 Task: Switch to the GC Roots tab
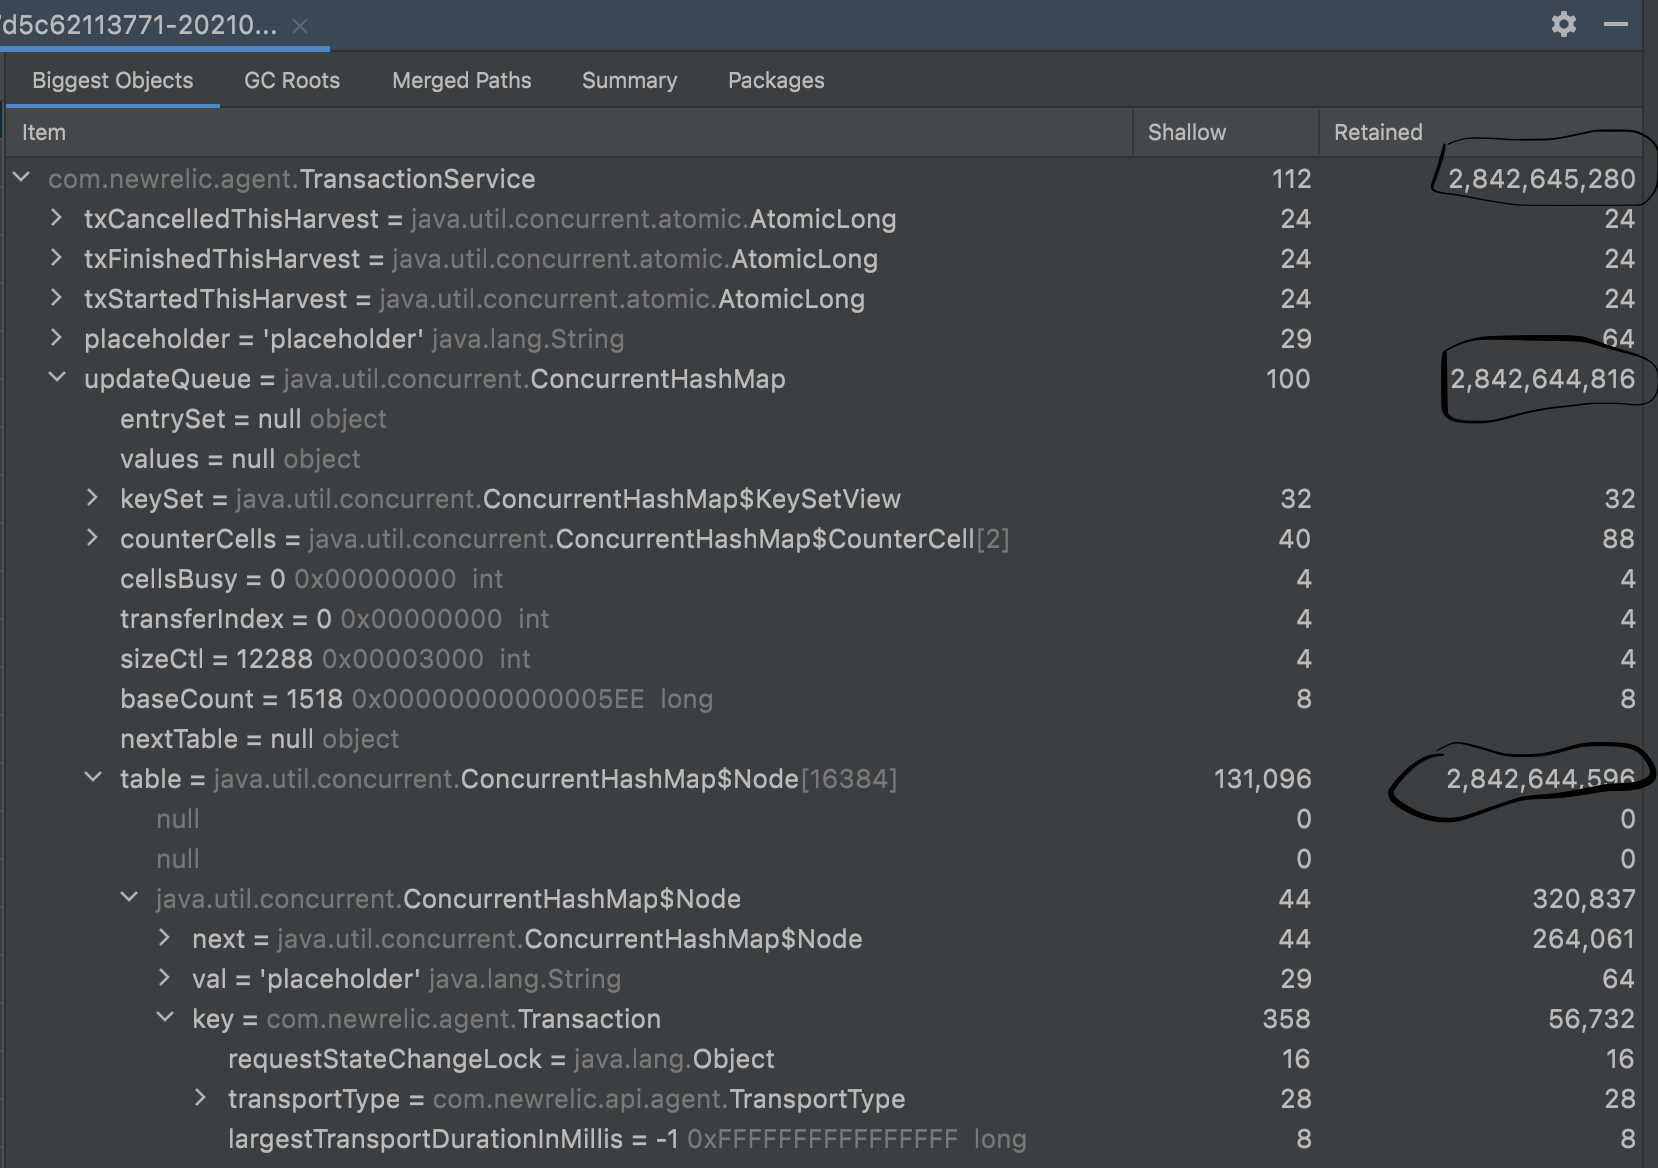click(292, 80)
